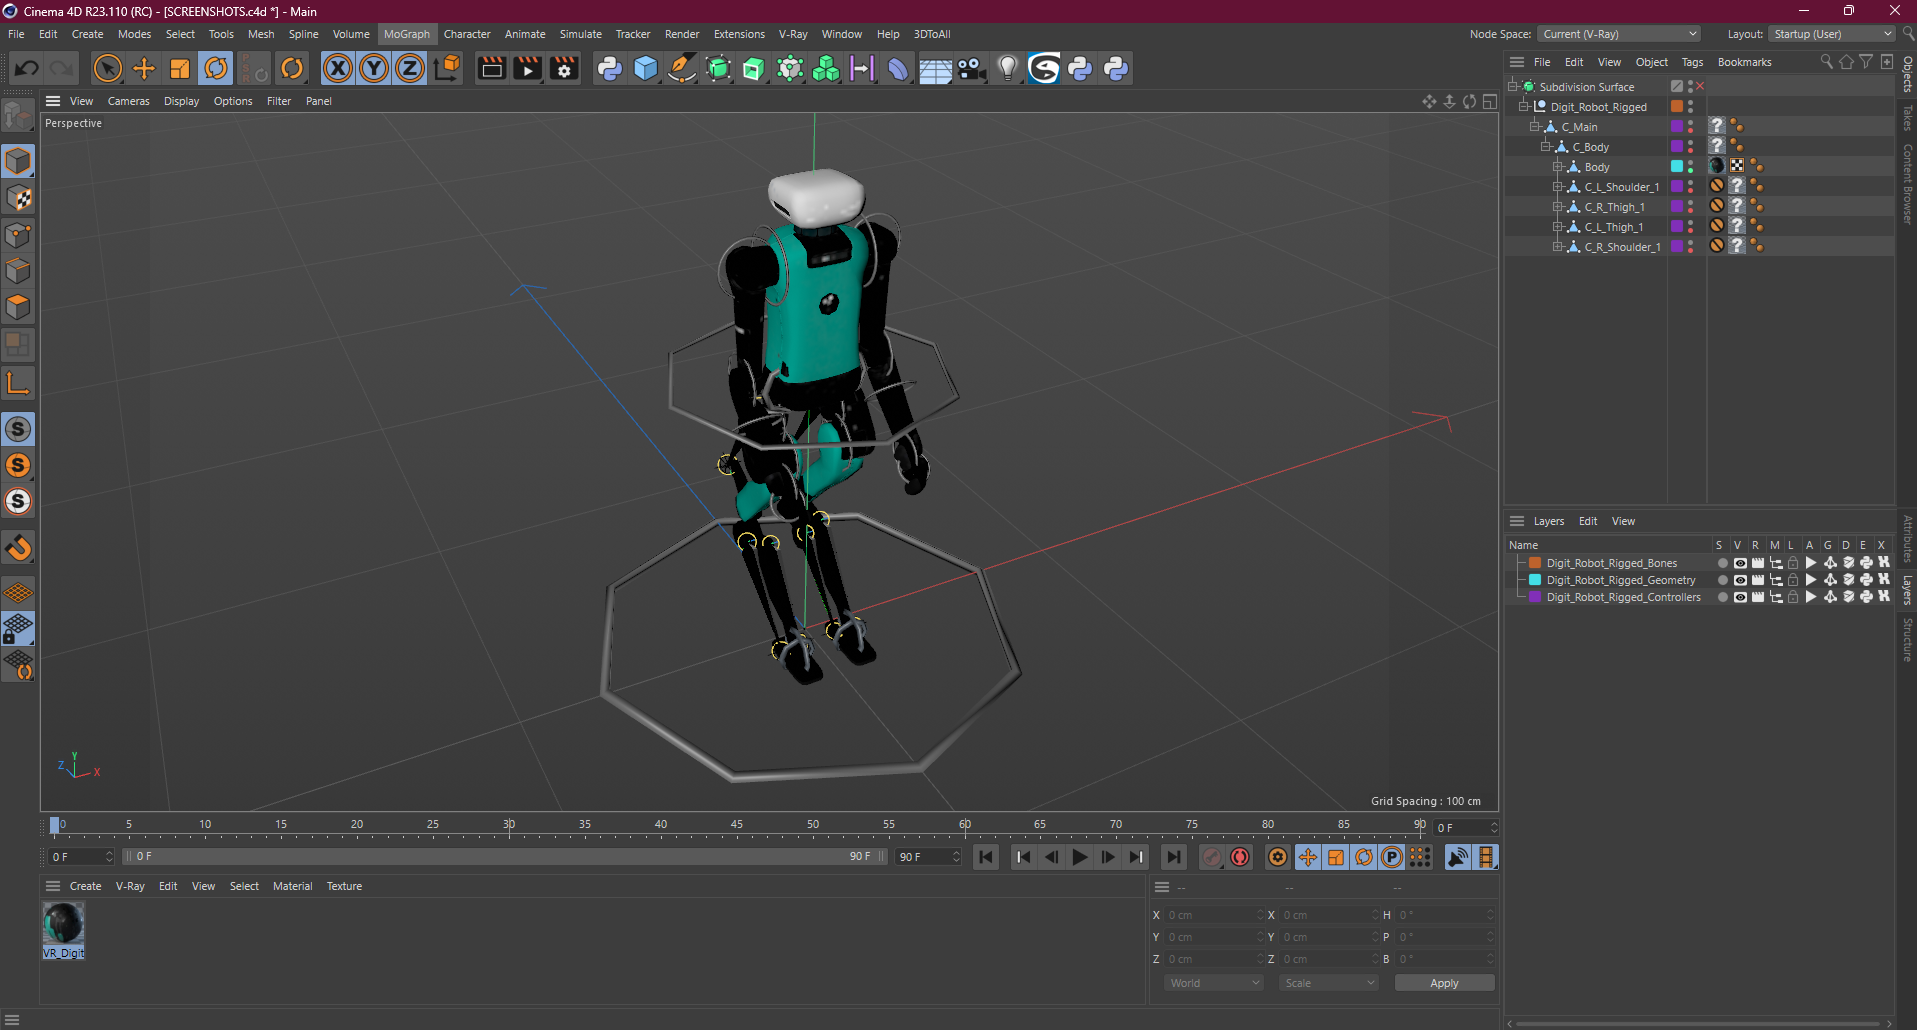This screenshot has width=1917, height=1030.
Task: Add a Cube primitive object
Action: [646, 68]
